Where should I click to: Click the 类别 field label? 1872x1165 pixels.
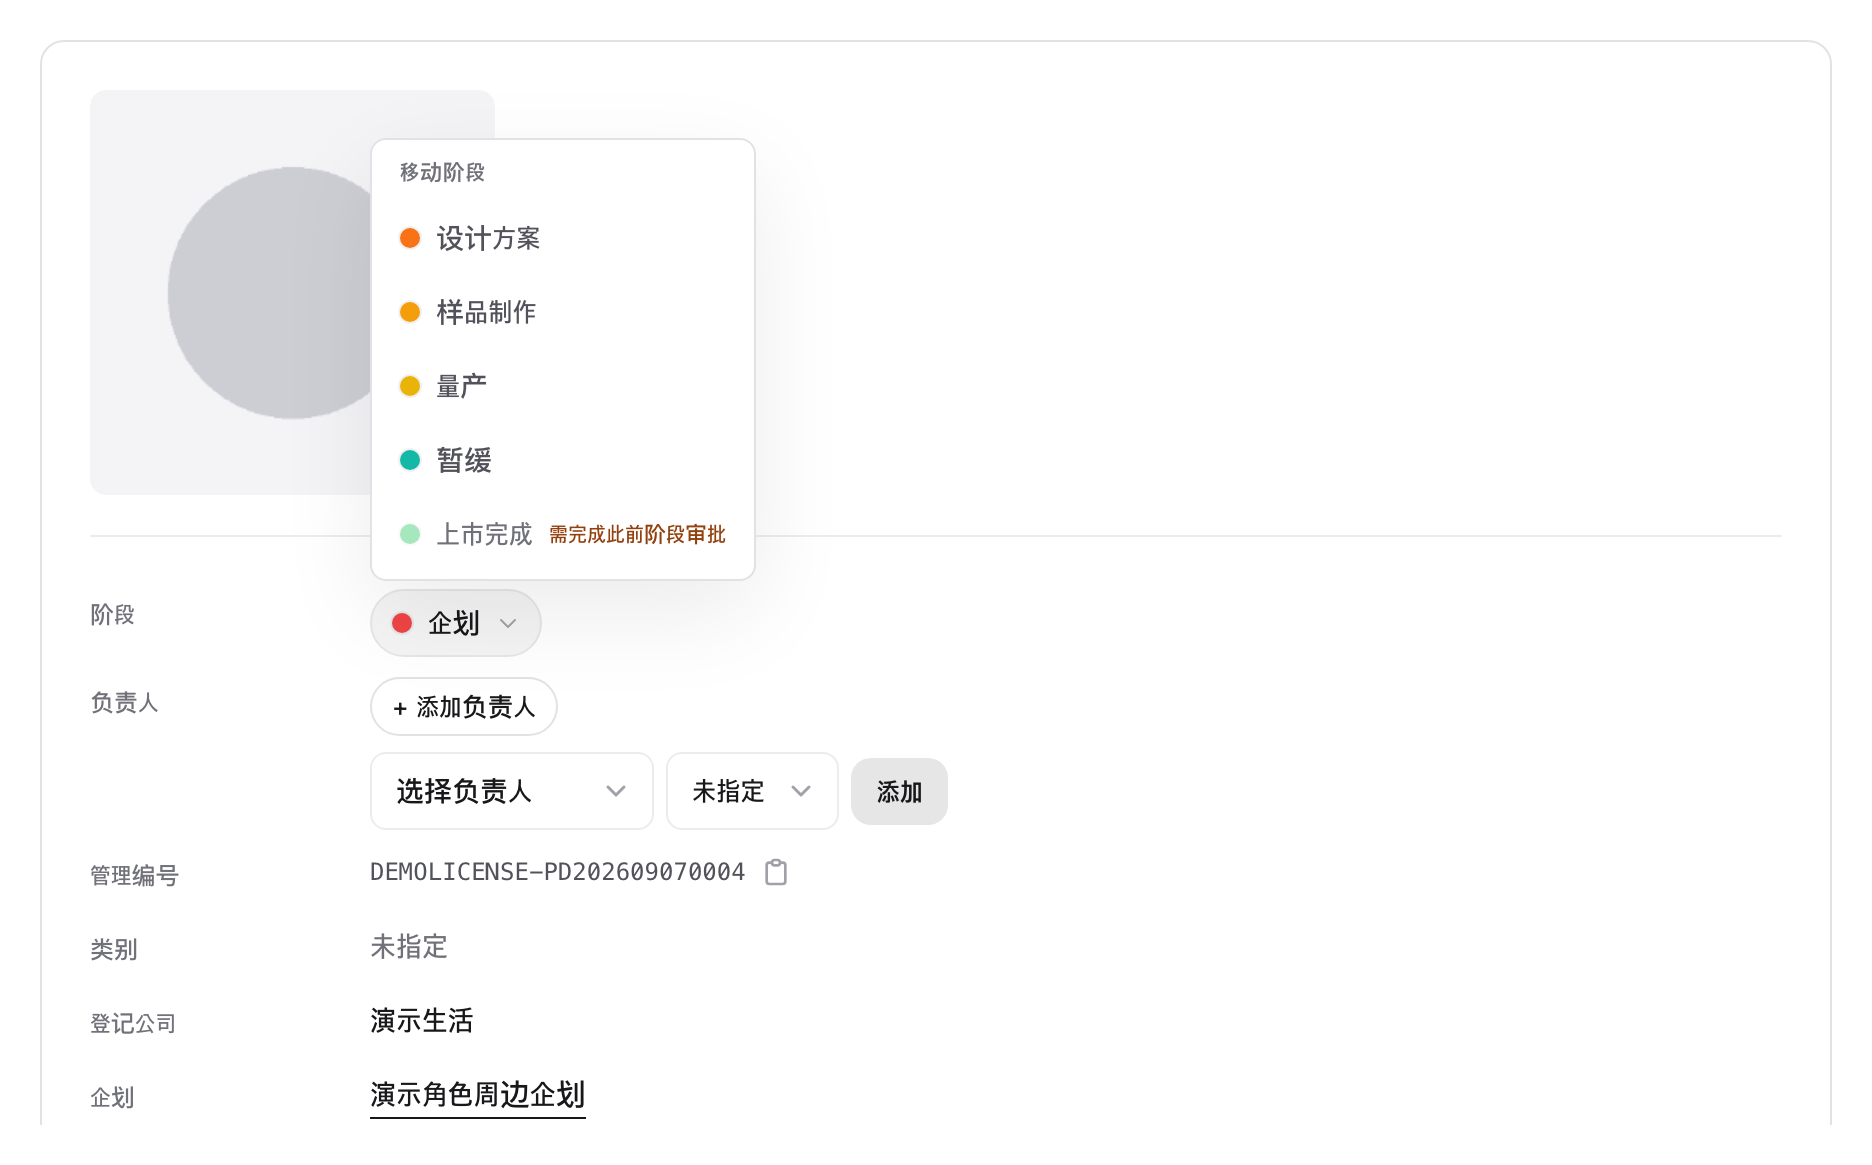point(113,950)
